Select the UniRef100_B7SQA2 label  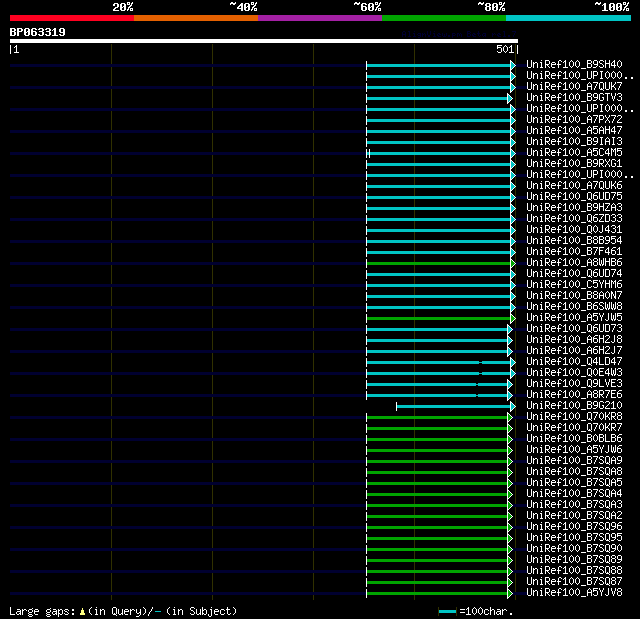574,516
